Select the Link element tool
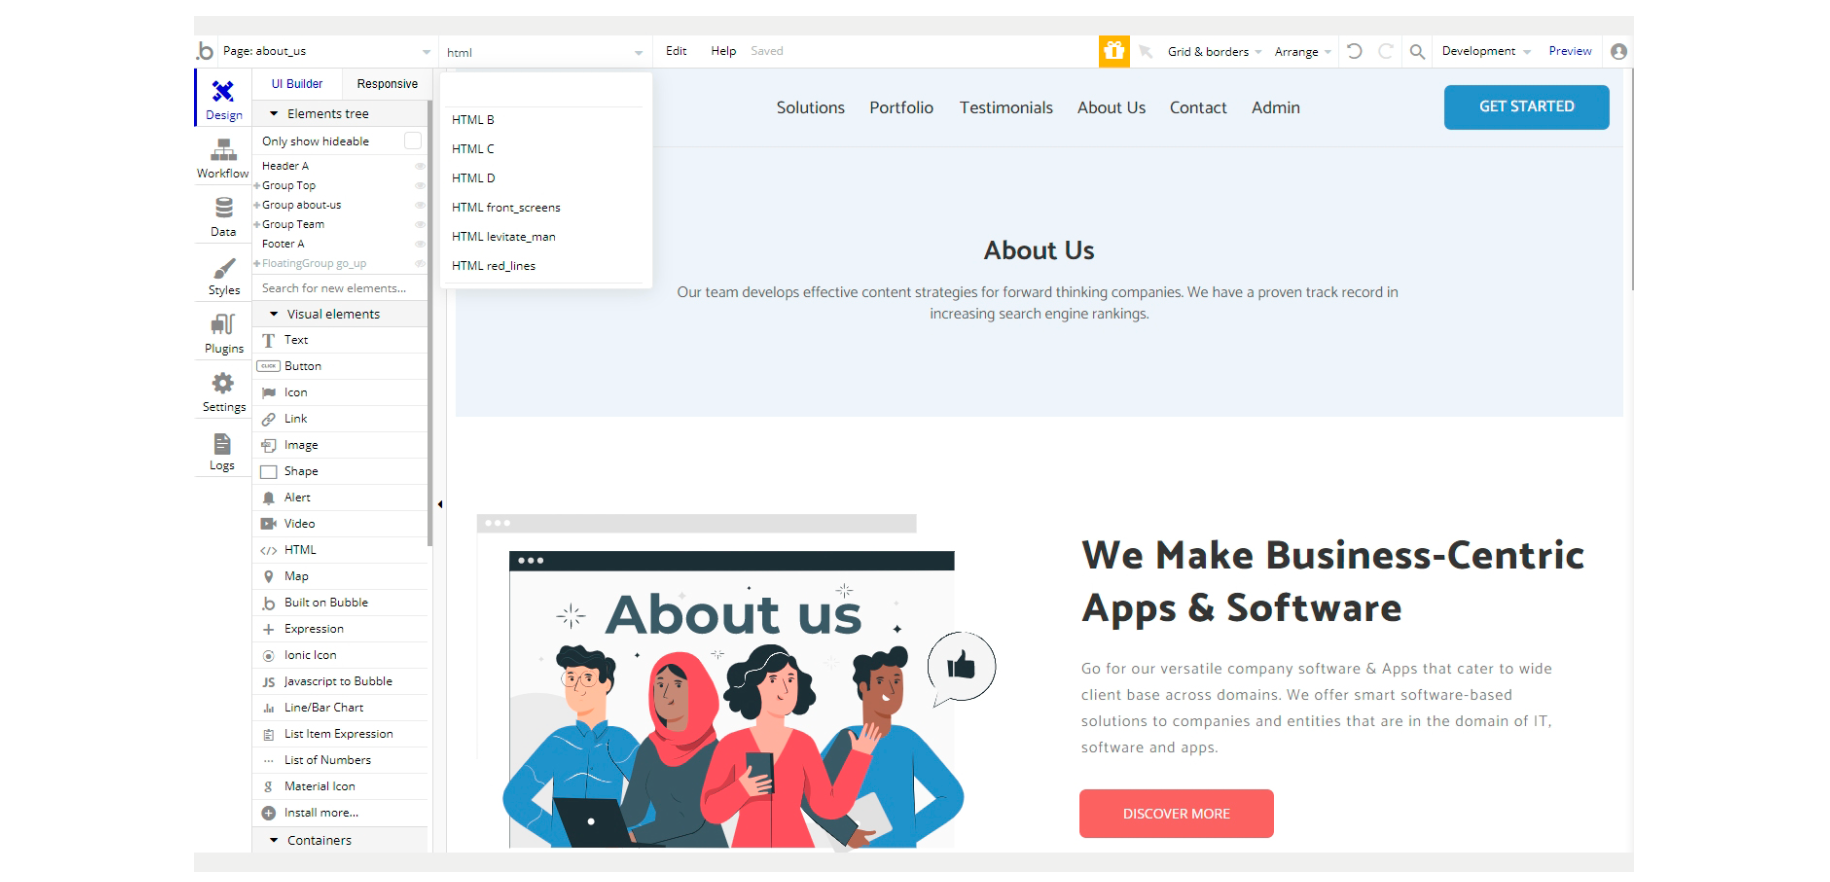Screen dimensions: 1830x882 (x=342, y=419)
